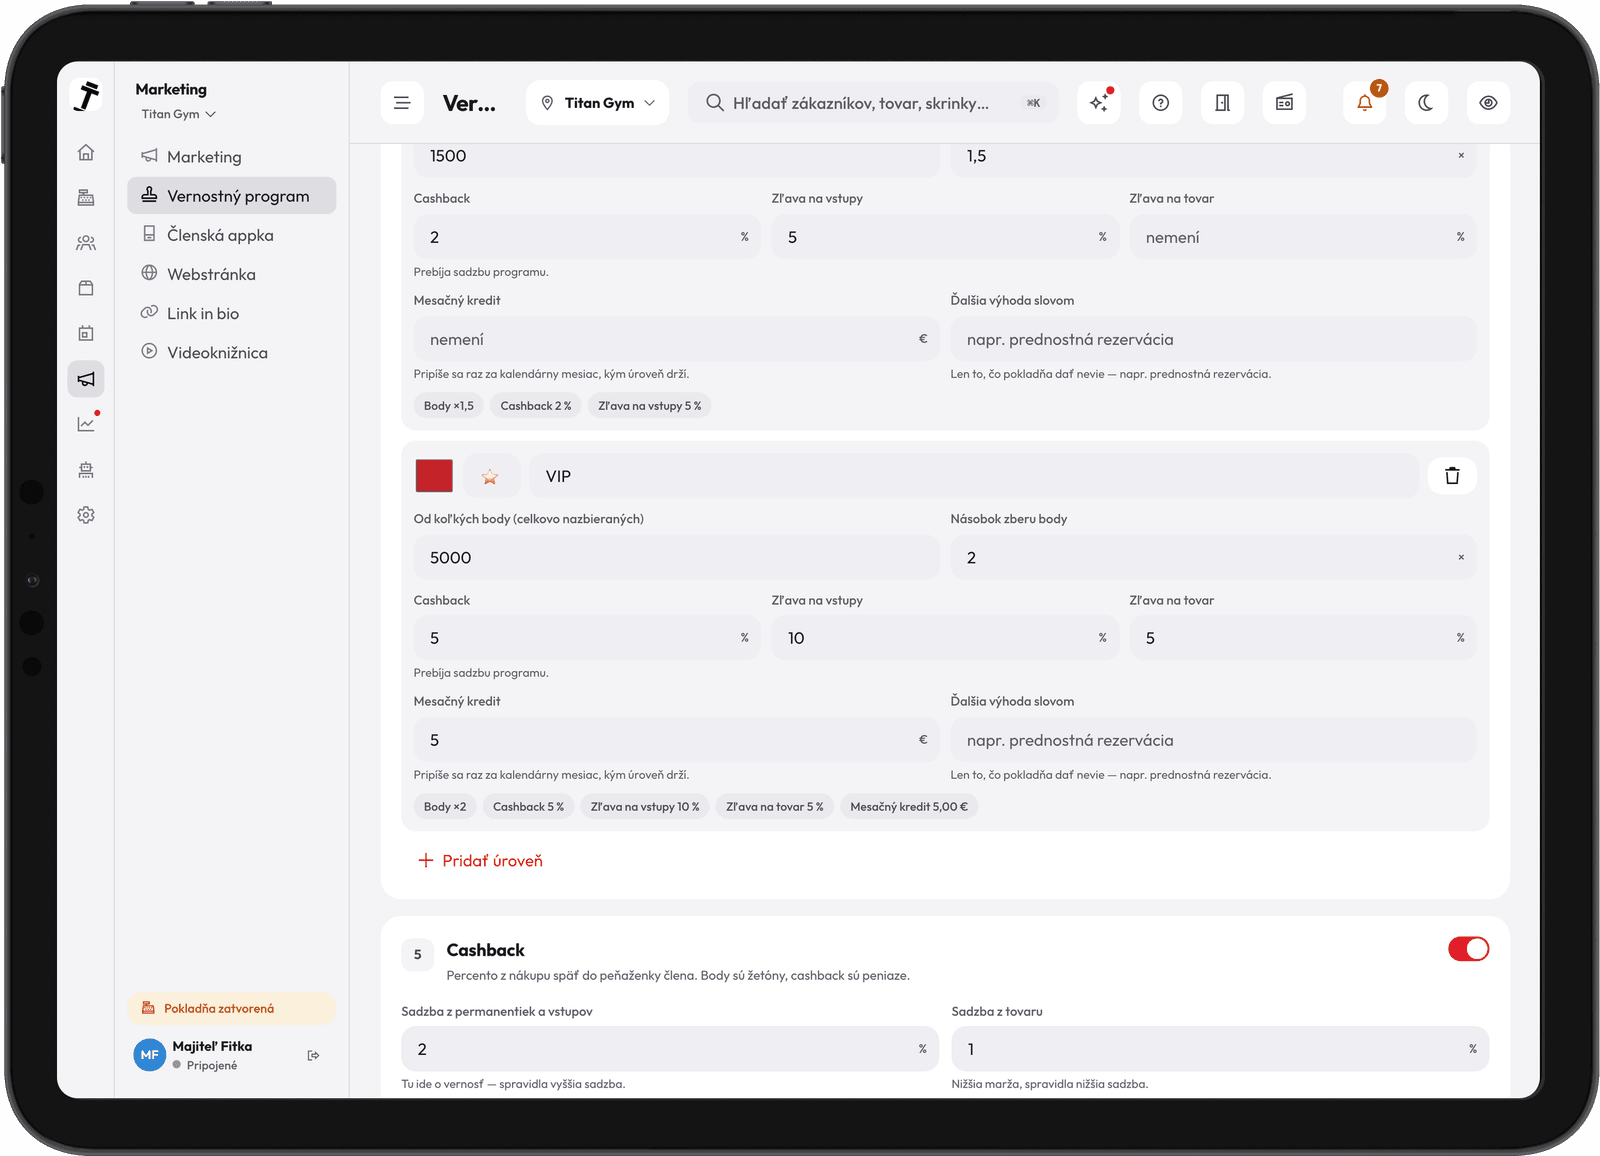Open the help question mark icon

coord(1161,103)
